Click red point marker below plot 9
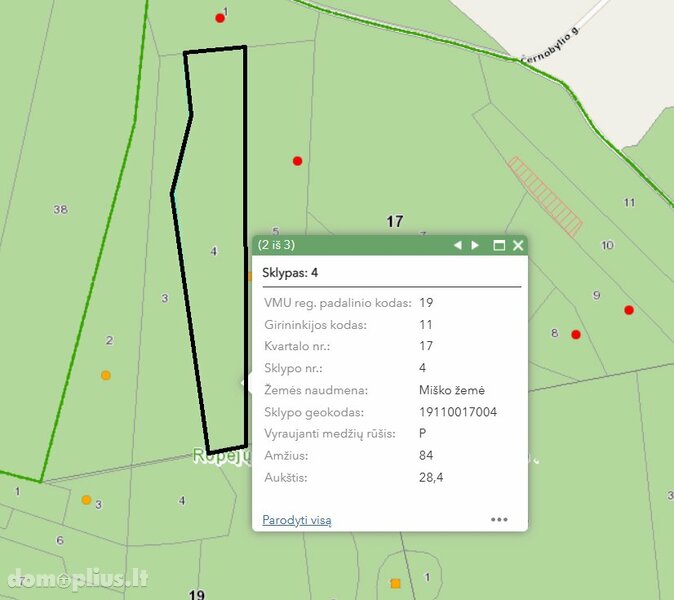 [629, 310]
